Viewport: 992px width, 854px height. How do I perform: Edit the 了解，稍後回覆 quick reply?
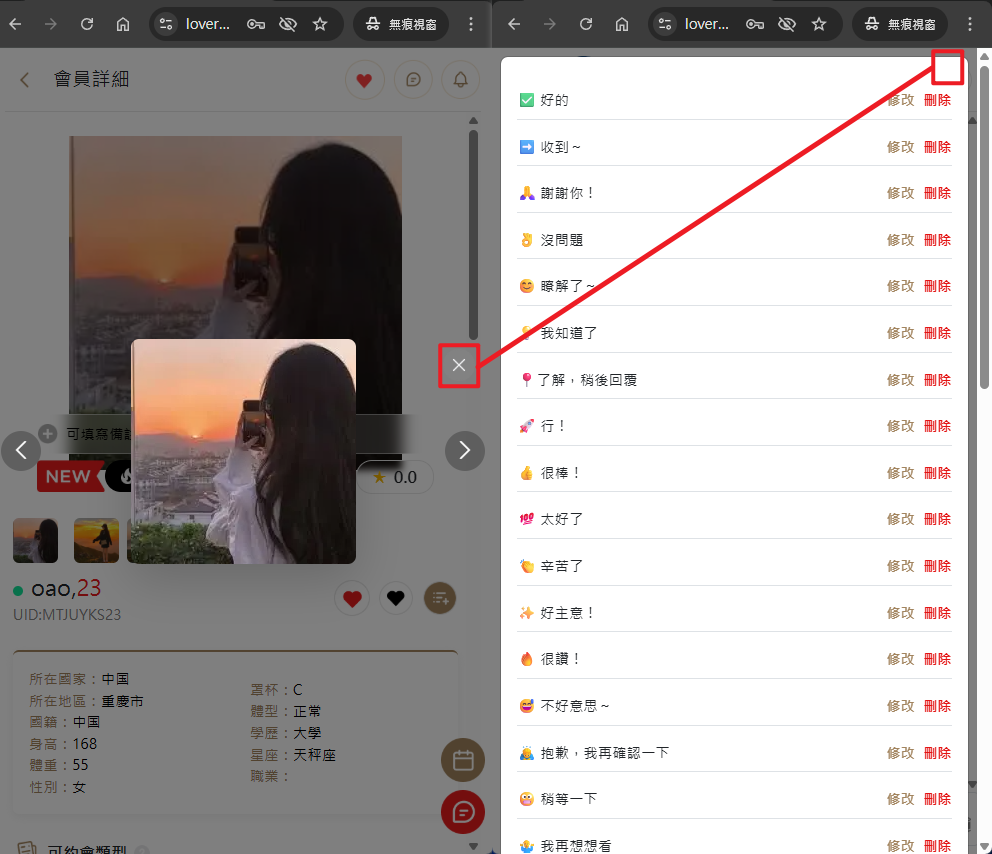(900, 380)
